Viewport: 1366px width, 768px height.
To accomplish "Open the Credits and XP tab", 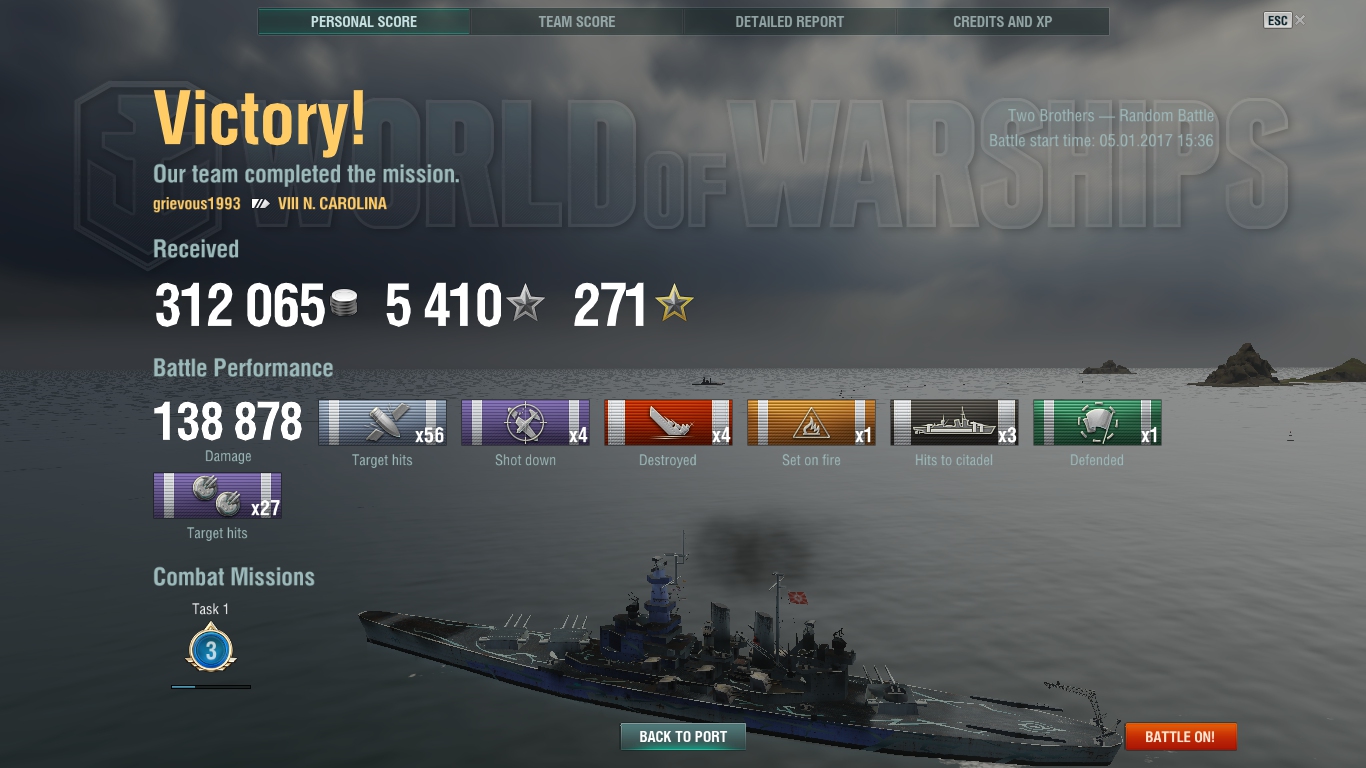I will click(x=1003, y=21).
